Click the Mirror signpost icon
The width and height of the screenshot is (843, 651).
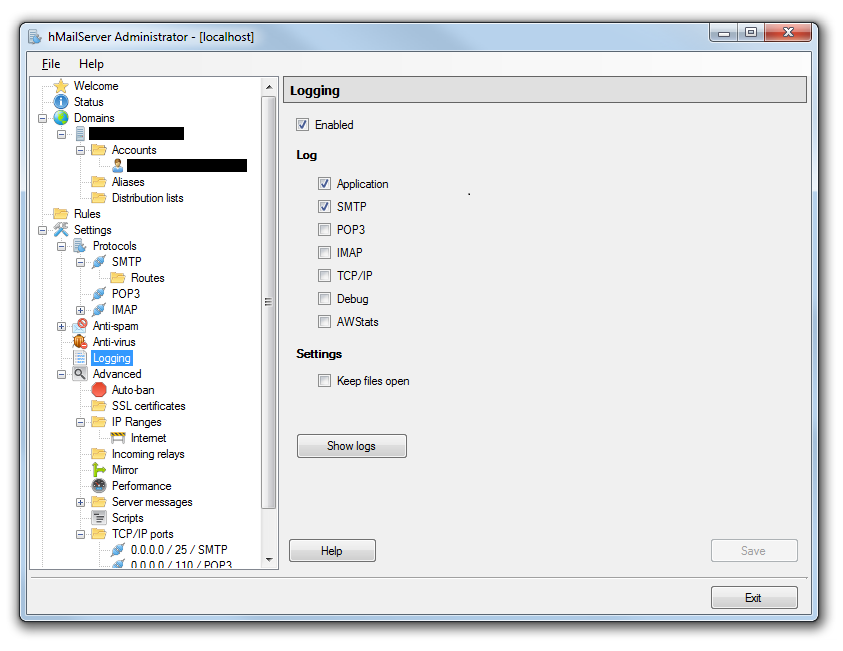tap(99, 470)
